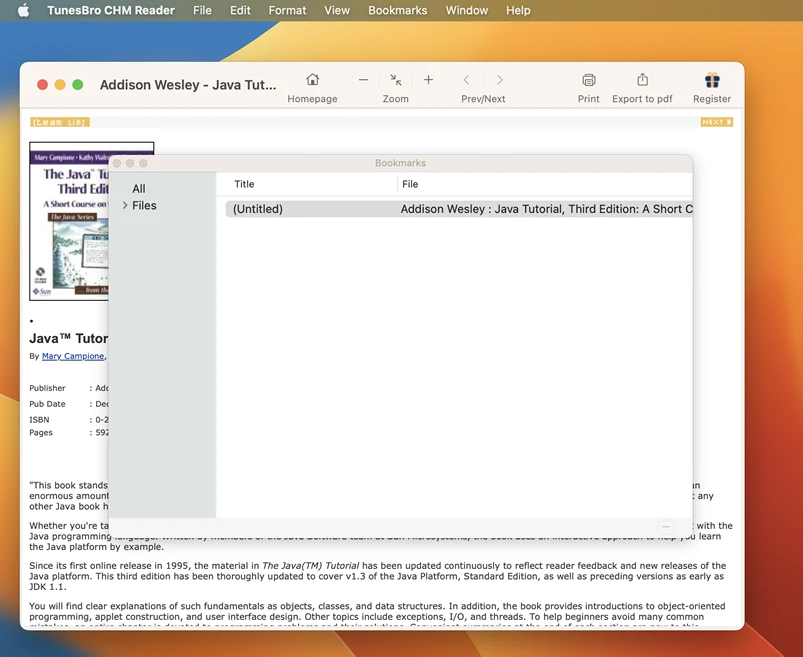
Task: Activate the Files sidebar filter
Action: pos(145,205)
